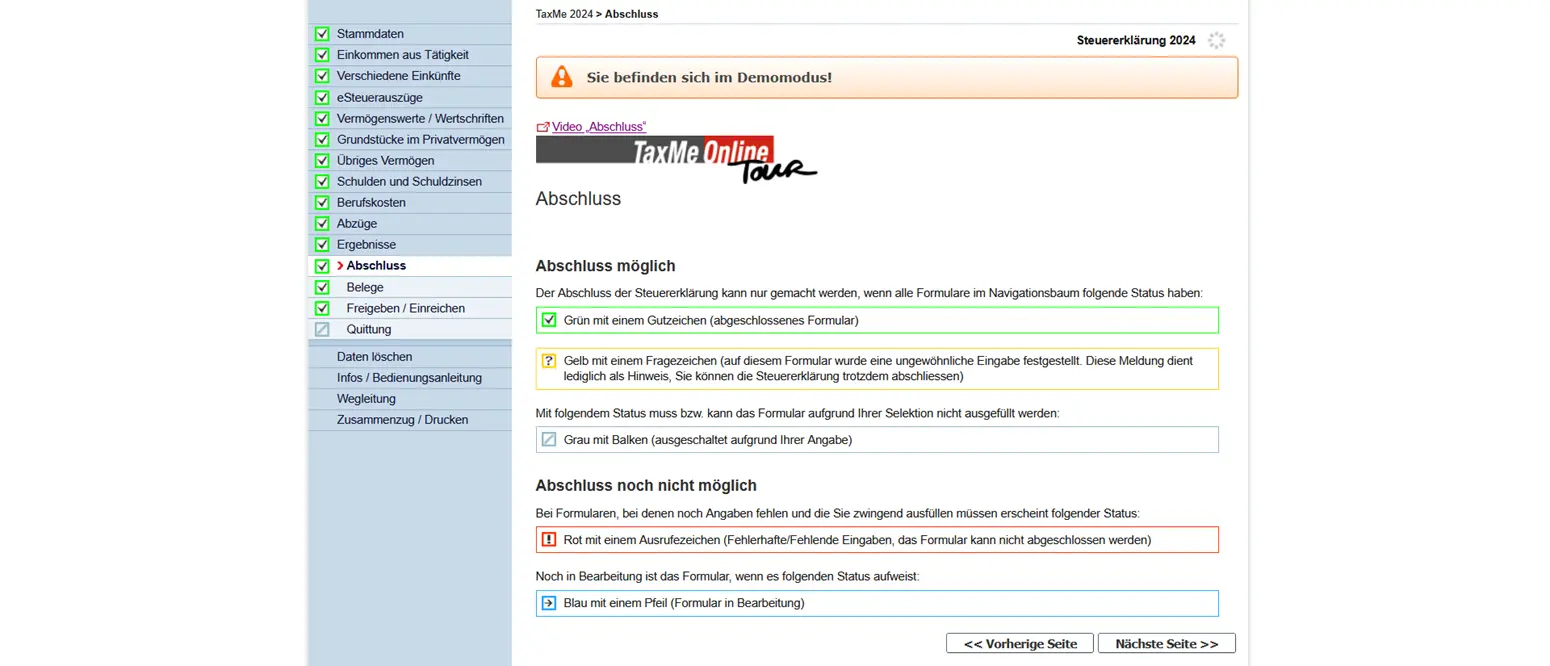The image size is (1550, 666).
Task: Open the Video „Abschluss" link
Action: [x=598, y=127]
